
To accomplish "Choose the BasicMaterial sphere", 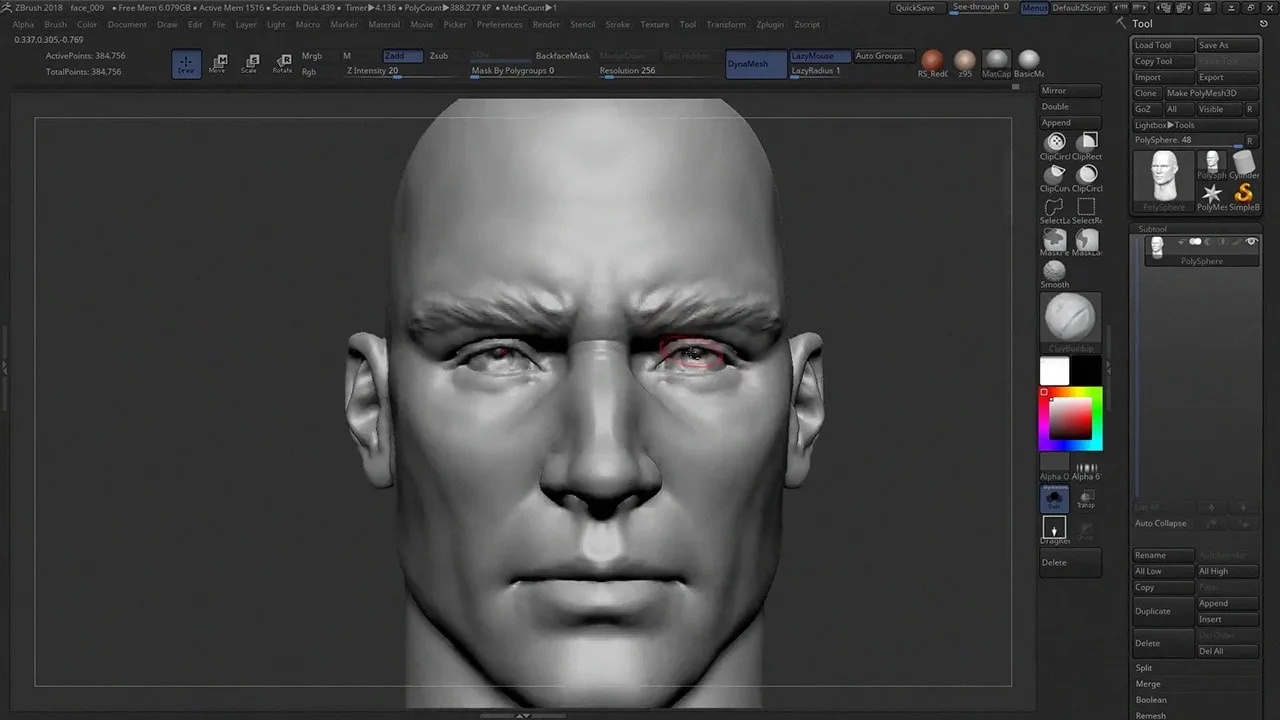I will pyautogui.click(x=1028, y=62).
